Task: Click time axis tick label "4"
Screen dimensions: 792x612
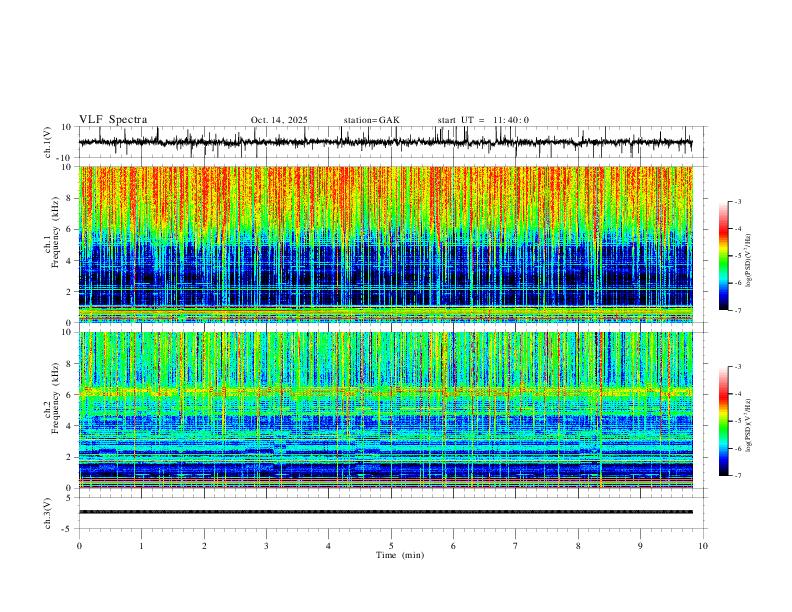Action: [x=329, y=546]
